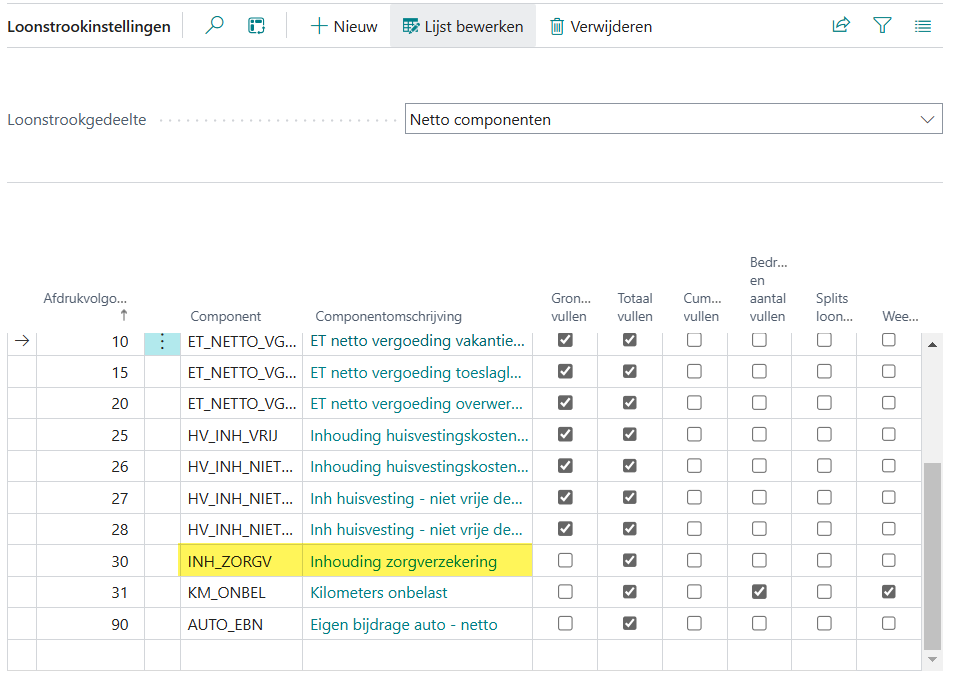
Task: Select the KM_ONBEL component cell
Action: pos(227,592)
